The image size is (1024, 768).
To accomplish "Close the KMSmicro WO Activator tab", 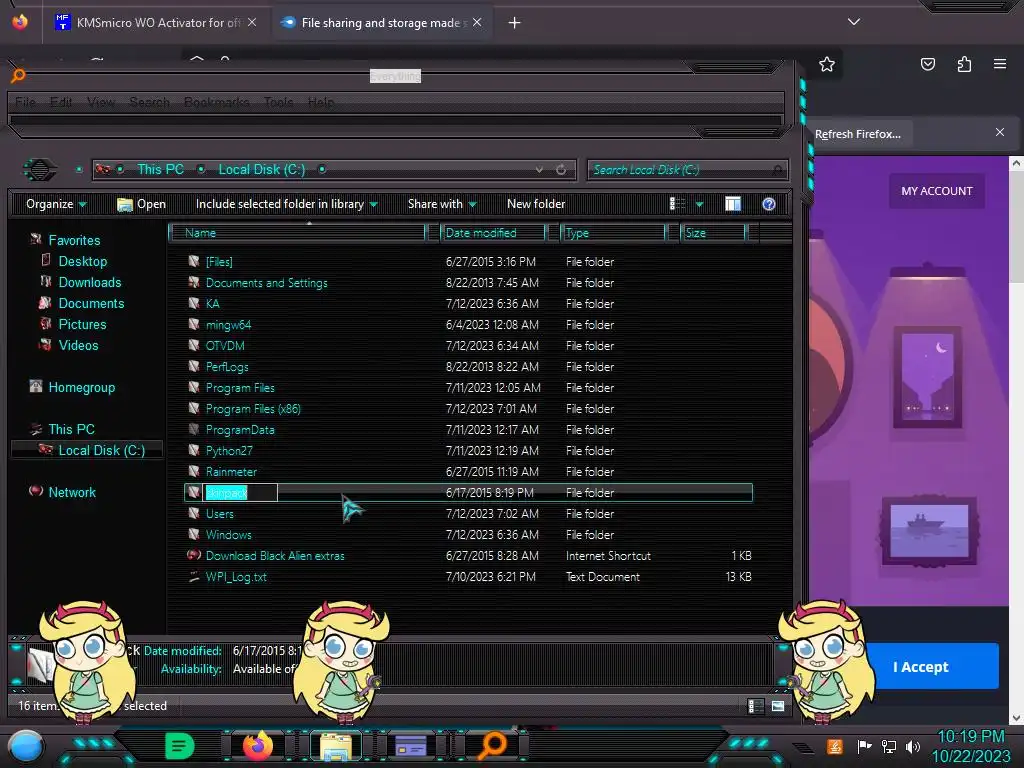I will point(252,22).
